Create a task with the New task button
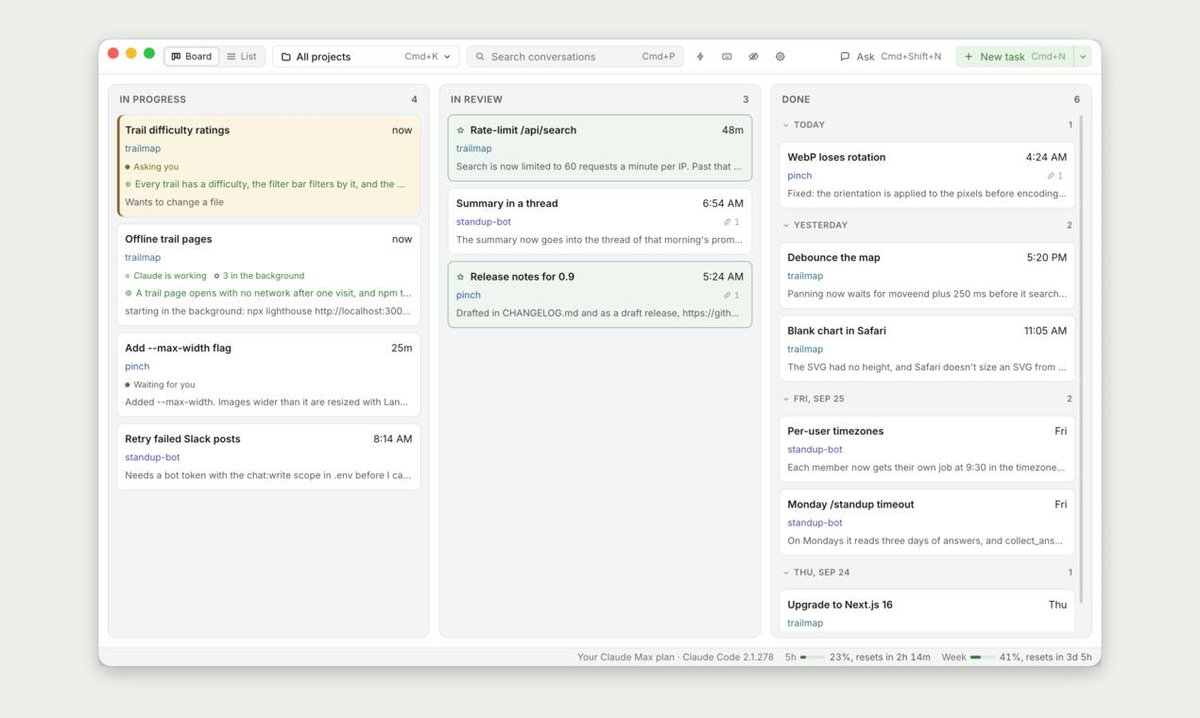The width and height of the screenshot is (1200, 718). (1014, 57)
